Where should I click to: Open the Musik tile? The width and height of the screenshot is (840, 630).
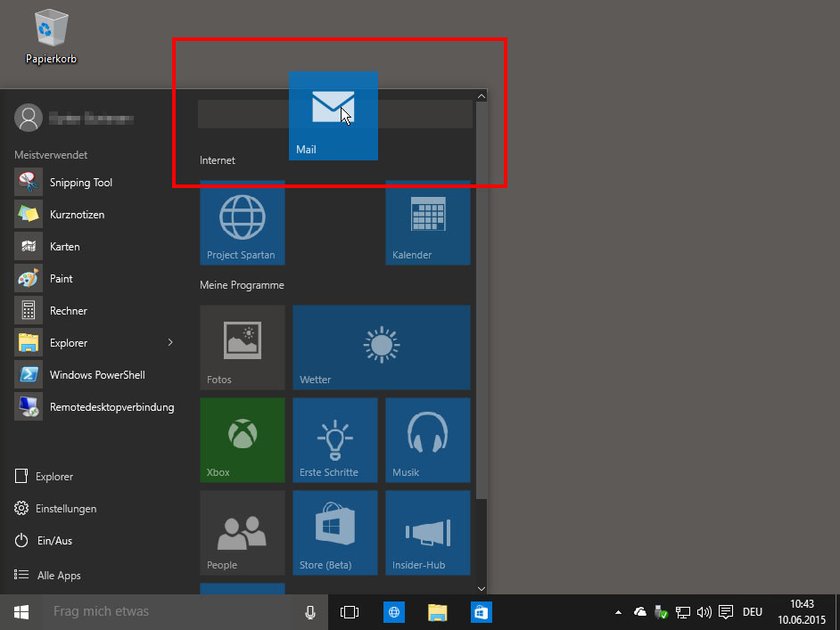click(x=428, y=440)
